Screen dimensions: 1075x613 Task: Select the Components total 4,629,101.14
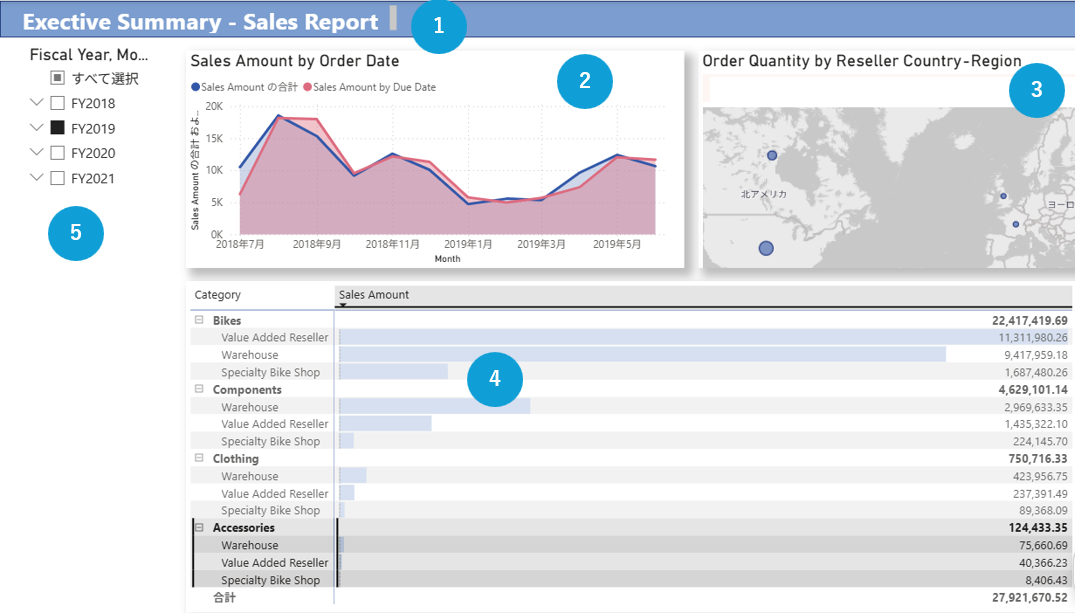coord(1033,389)
